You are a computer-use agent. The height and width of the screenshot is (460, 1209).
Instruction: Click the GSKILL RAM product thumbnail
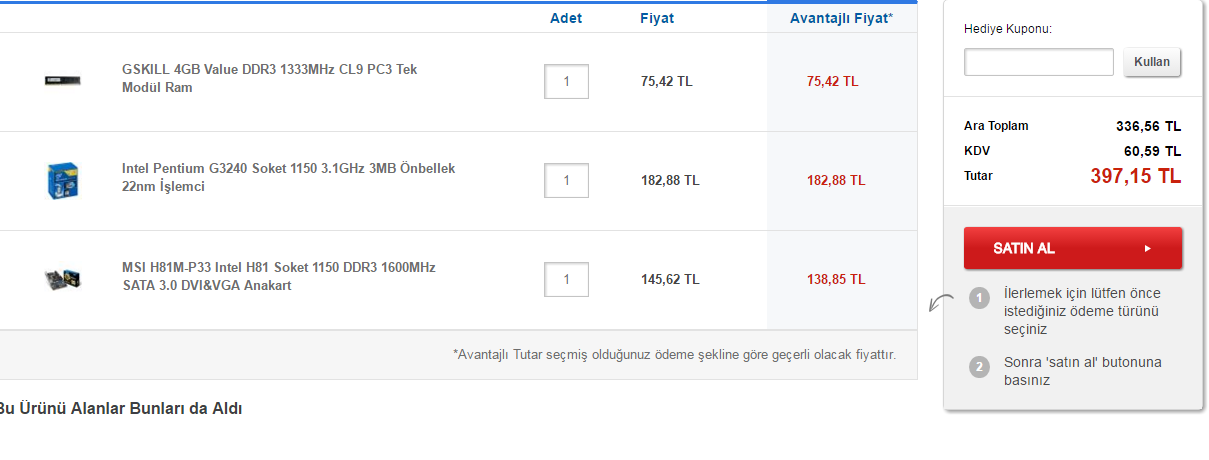[62, 80]
